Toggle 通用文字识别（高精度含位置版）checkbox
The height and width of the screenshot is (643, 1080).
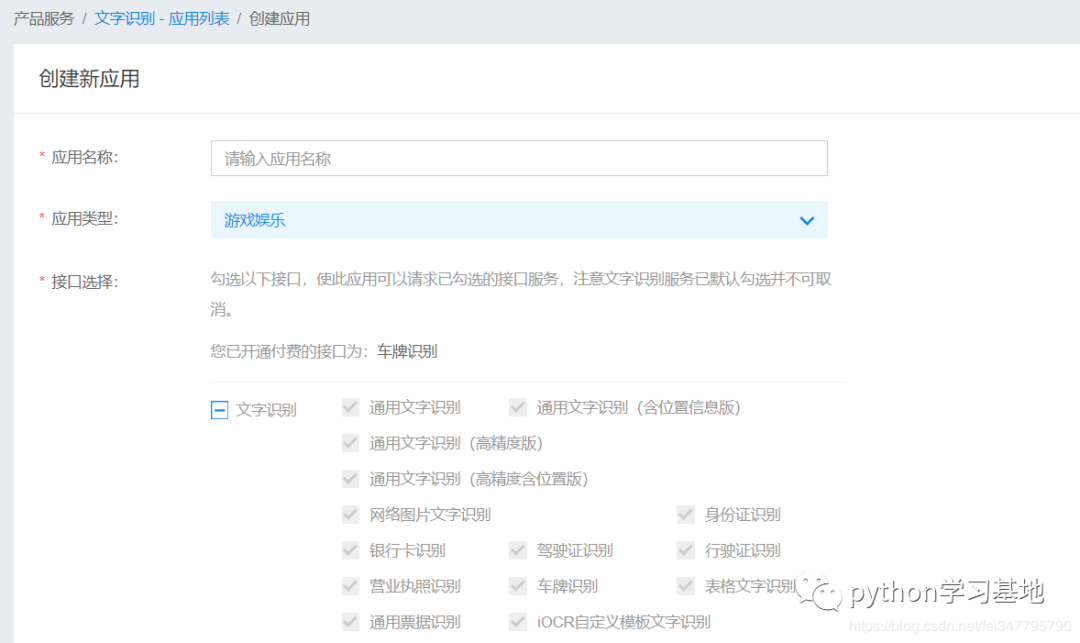pos(351,479)
